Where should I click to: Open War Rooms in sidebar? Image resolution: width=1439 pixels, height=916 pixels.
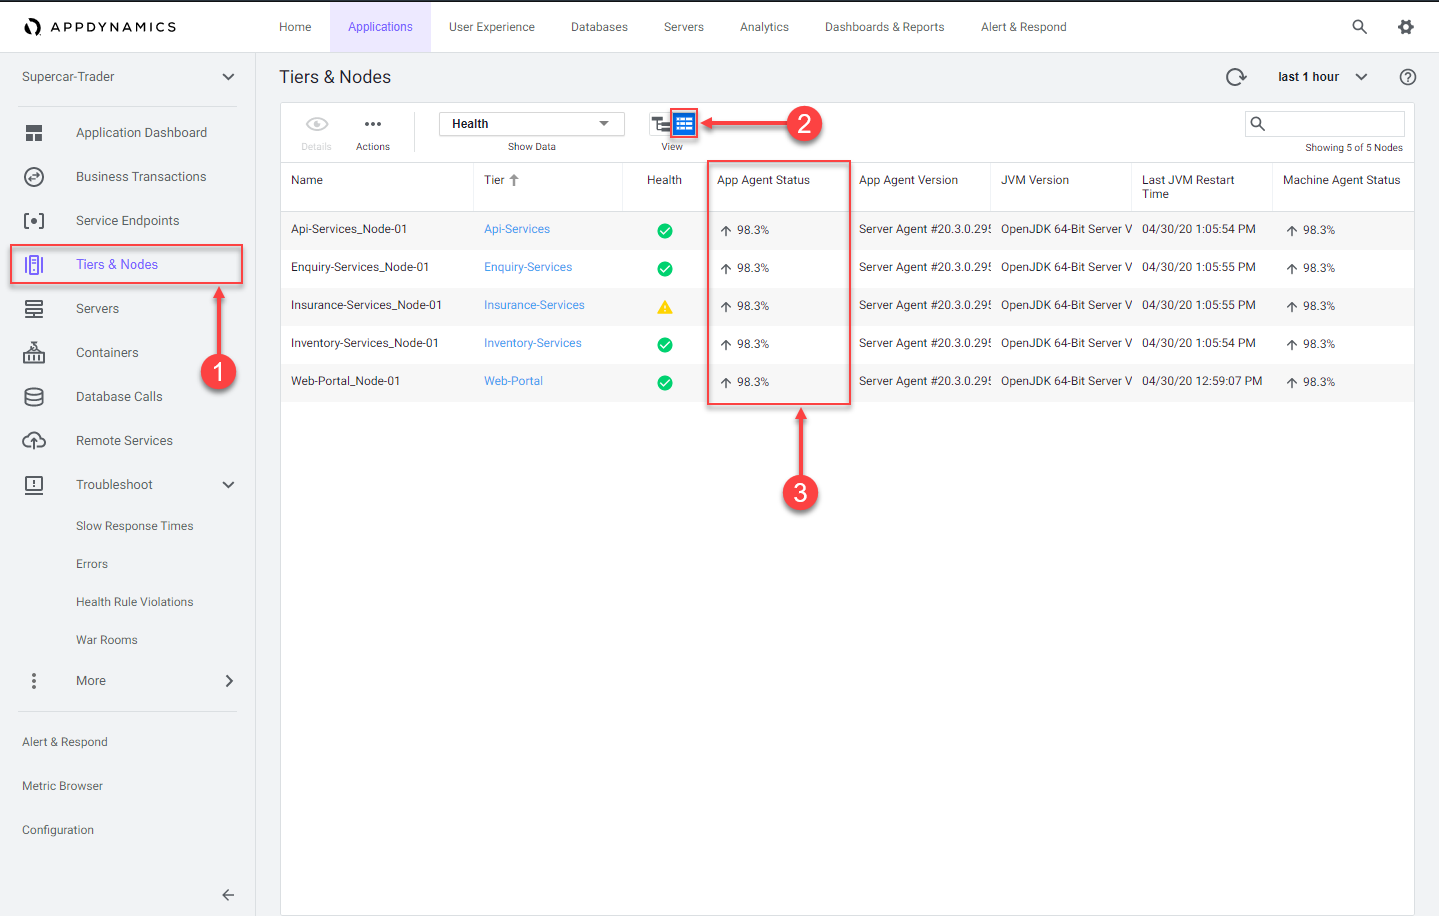(107, 640)
